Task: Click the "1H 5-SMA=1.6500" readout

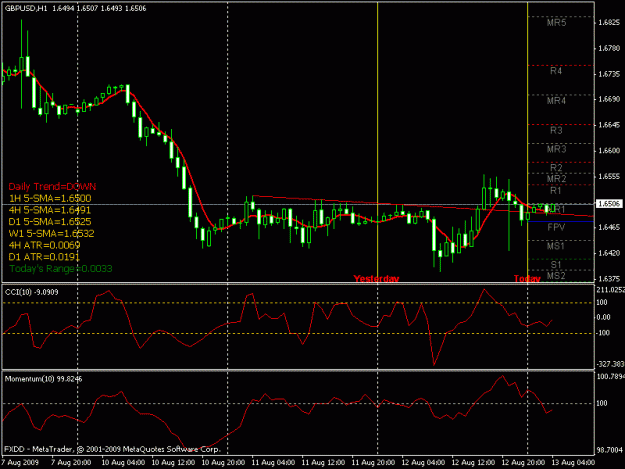Action: [x=50, y=198]
